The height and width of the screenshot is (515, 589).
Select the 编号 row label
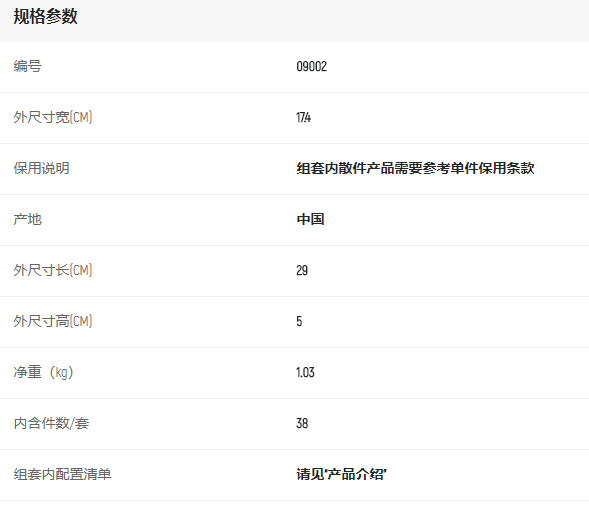pos(27,66)
